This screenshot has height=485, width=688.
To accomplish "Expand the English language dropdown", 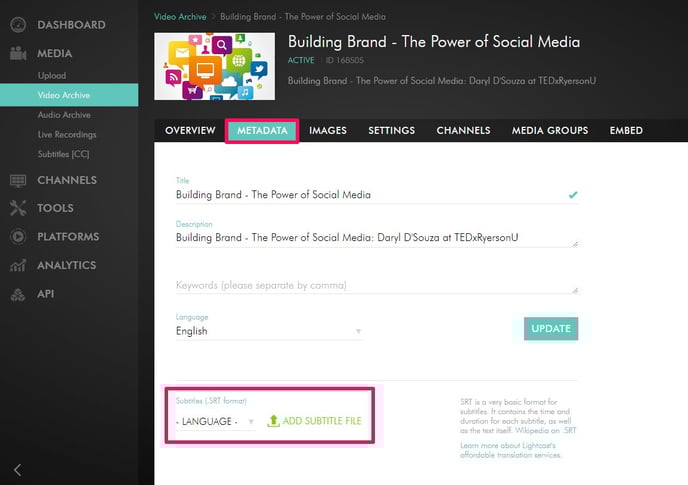I will [268, 331].
